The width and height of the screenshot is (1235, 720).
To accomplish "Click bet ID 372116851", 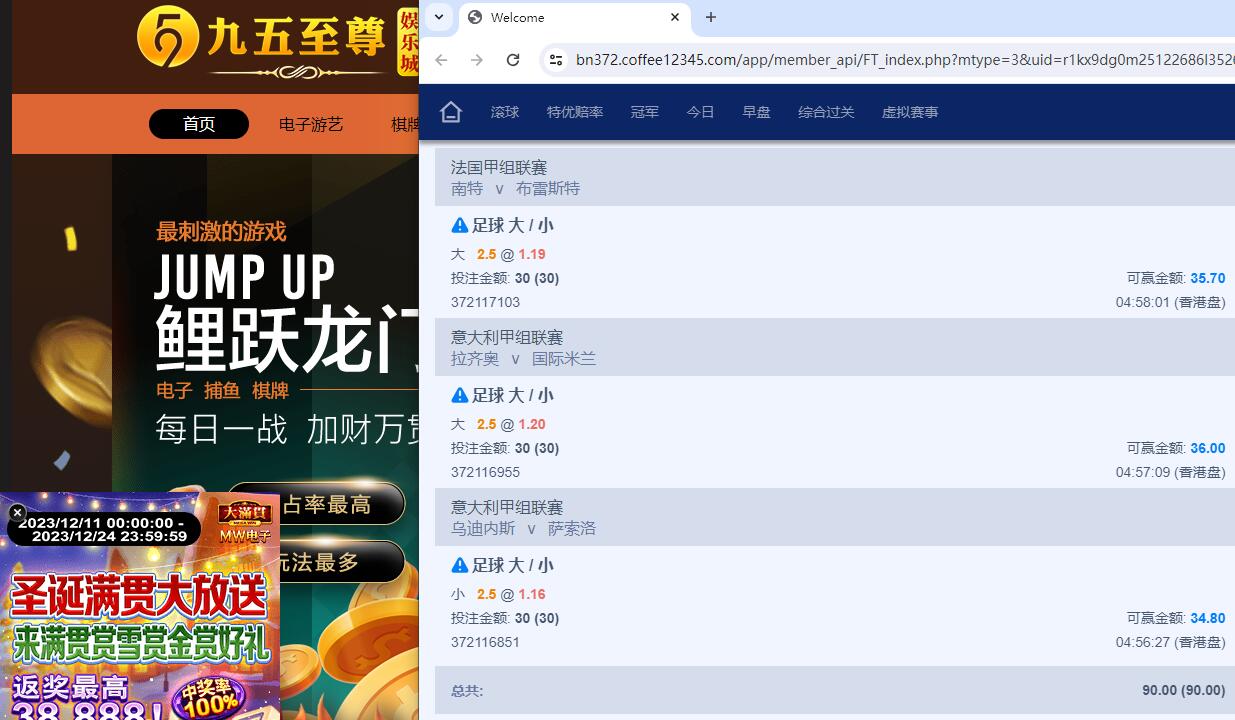I will click(485, 642).
